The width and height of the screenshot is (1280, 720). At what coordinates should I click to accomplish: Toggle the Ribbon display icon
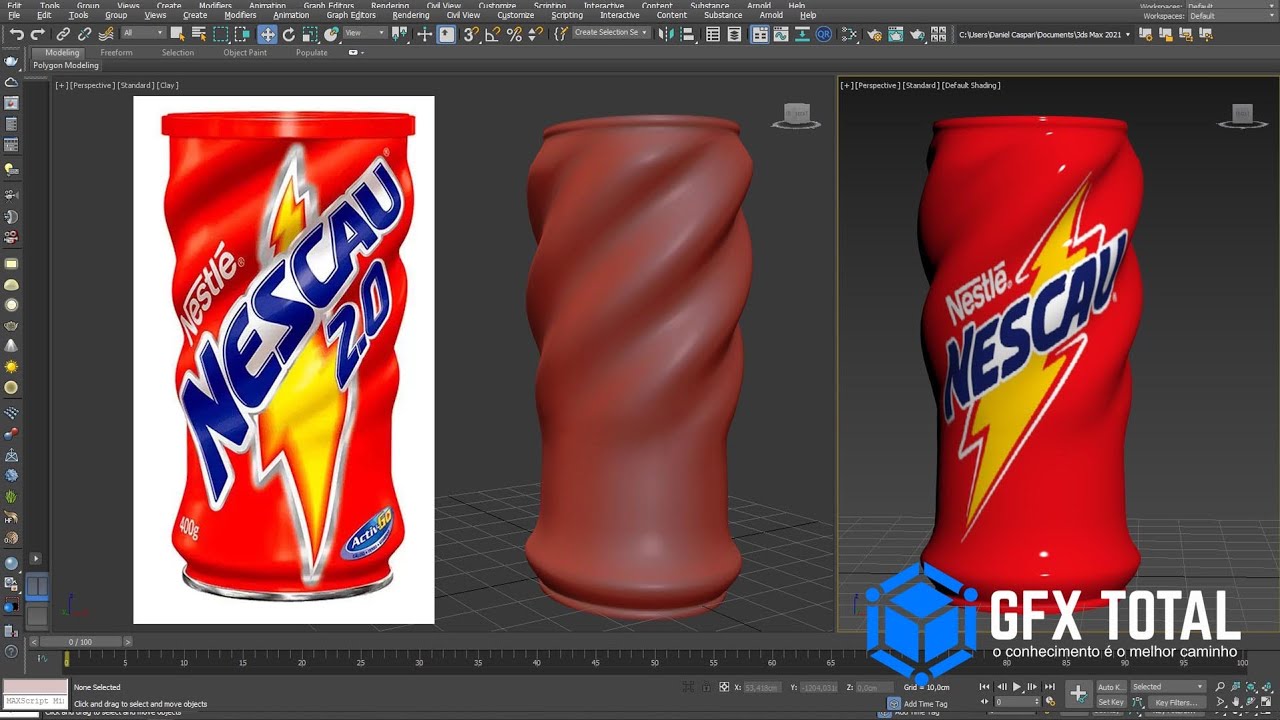(760, 33)
